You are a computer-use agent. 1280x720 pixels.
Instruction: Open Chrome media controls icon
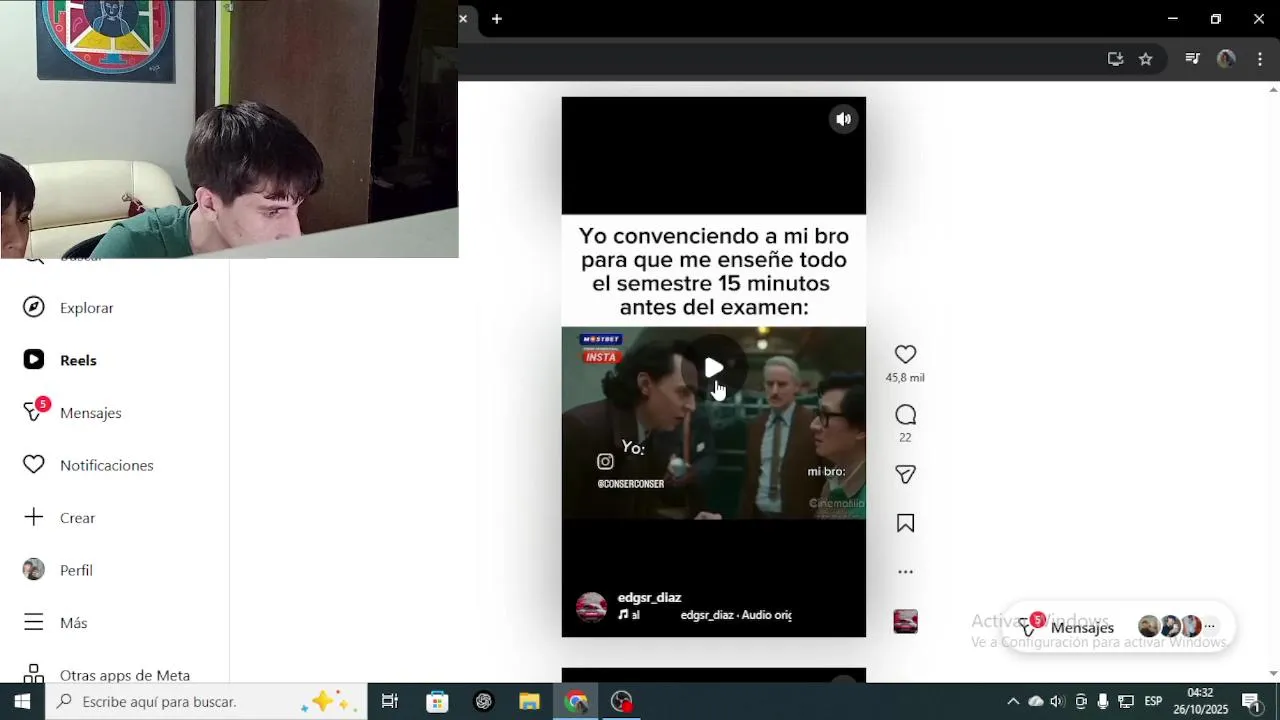[x=1192, y=59]
